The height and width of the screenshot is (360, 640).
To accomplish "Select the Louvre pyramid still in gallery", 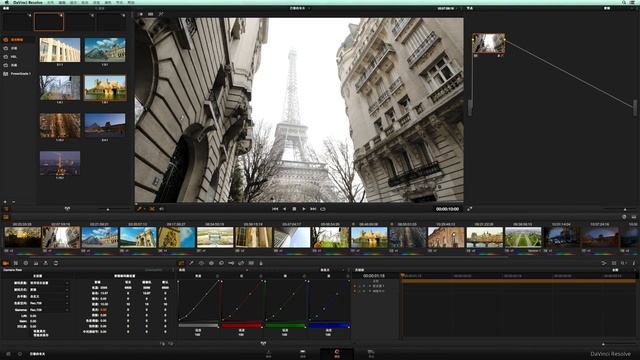I will pyautogui.click(x=105, y=50).
